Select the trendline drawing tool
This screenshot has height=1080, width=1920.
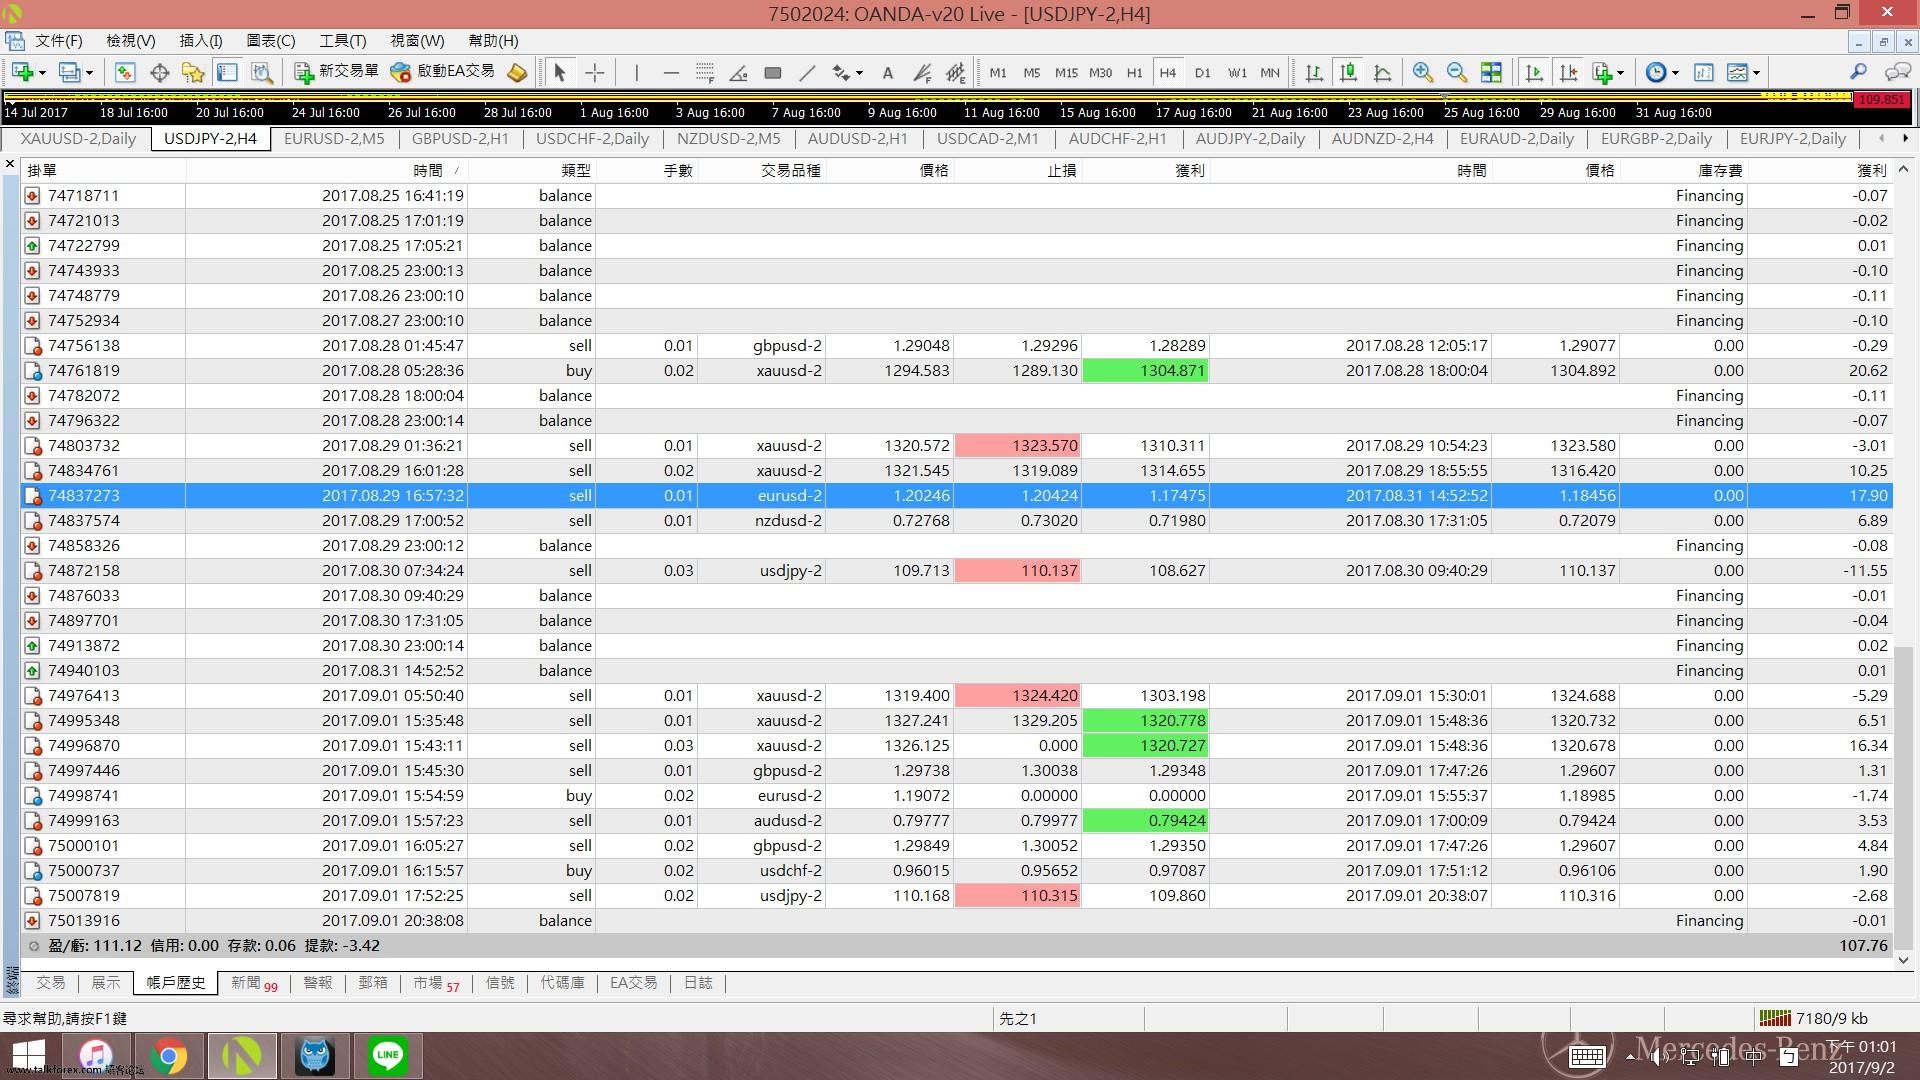tap(807, 72)
